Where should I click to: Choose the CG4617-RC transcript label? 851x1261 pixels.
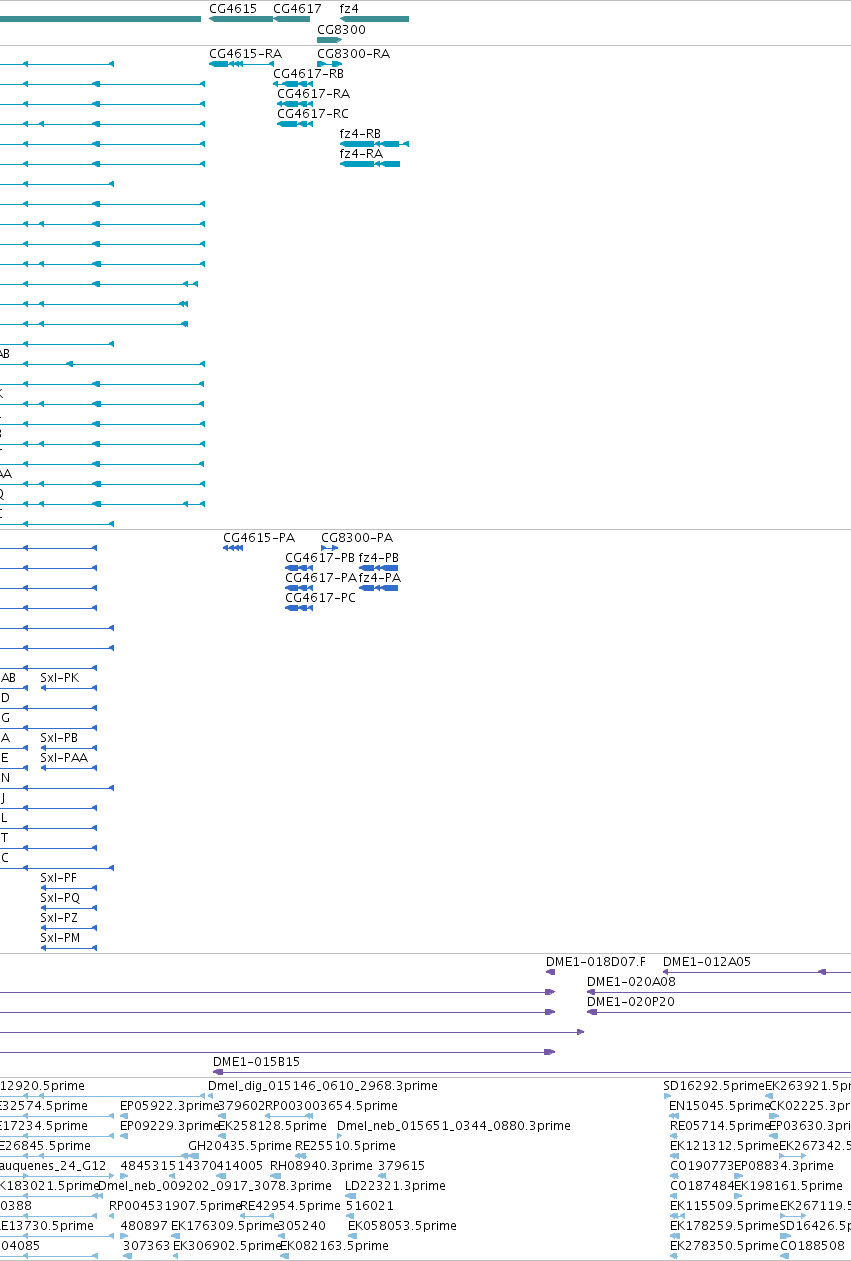pos(313,113)
